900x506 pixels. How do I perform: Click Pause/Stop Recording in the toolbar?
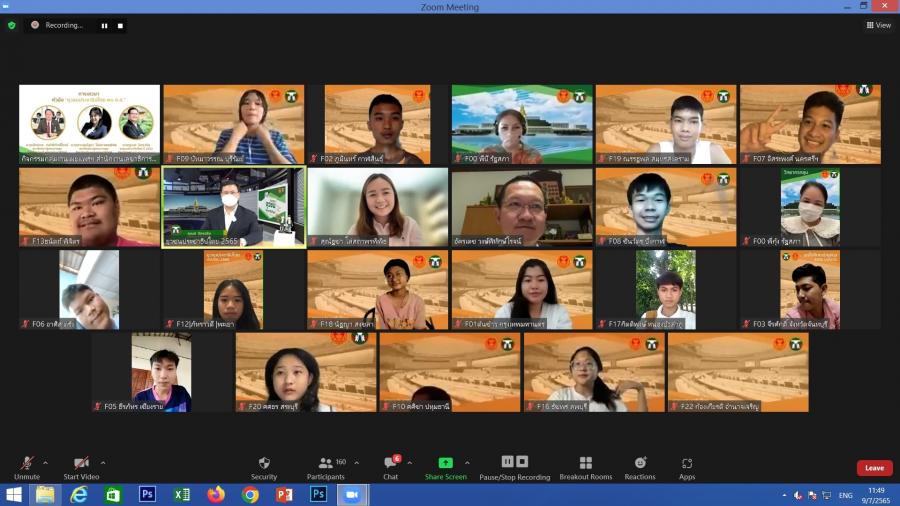pos(514,467)
